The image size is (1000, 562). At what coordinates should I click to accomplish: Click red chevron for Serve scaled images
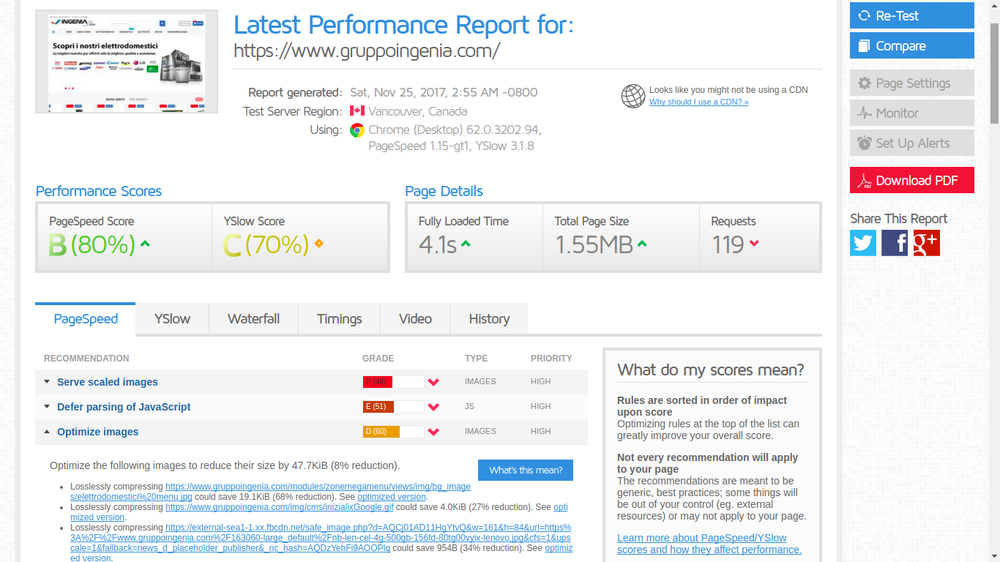[x=434, y=382]
